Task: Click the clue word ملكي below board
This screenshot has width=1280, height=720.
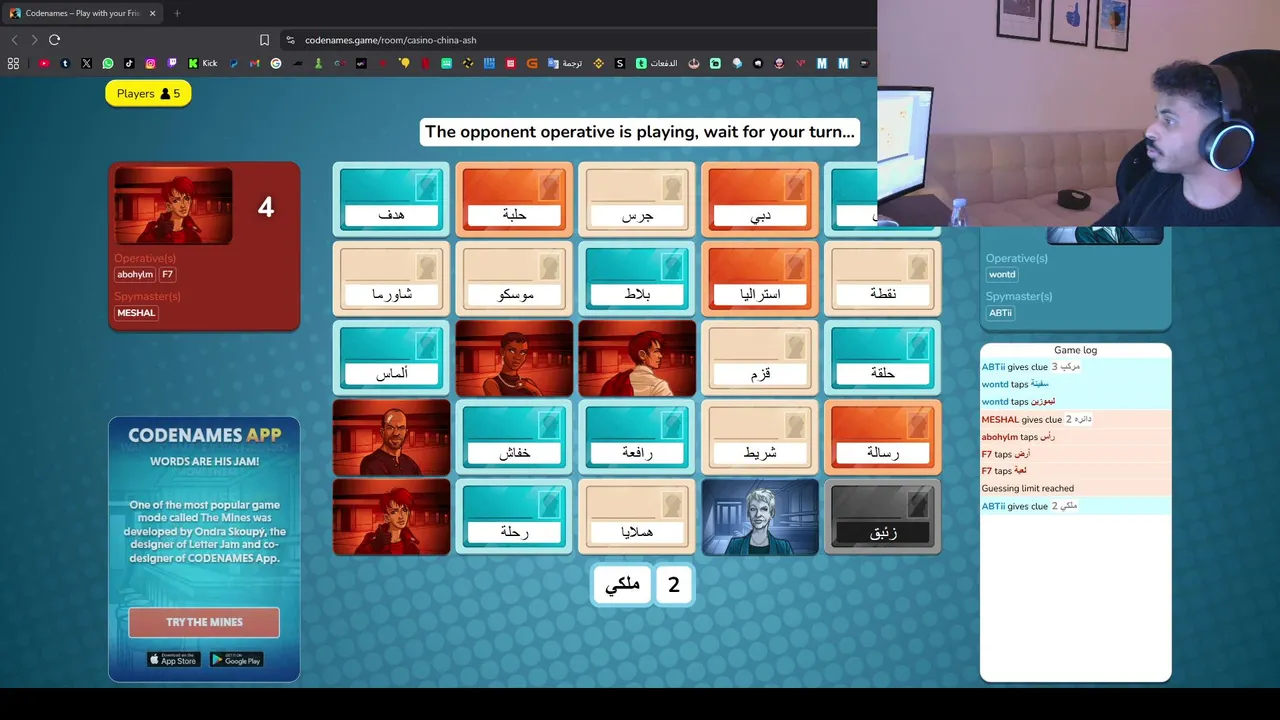Action: [x=622, y=585]
